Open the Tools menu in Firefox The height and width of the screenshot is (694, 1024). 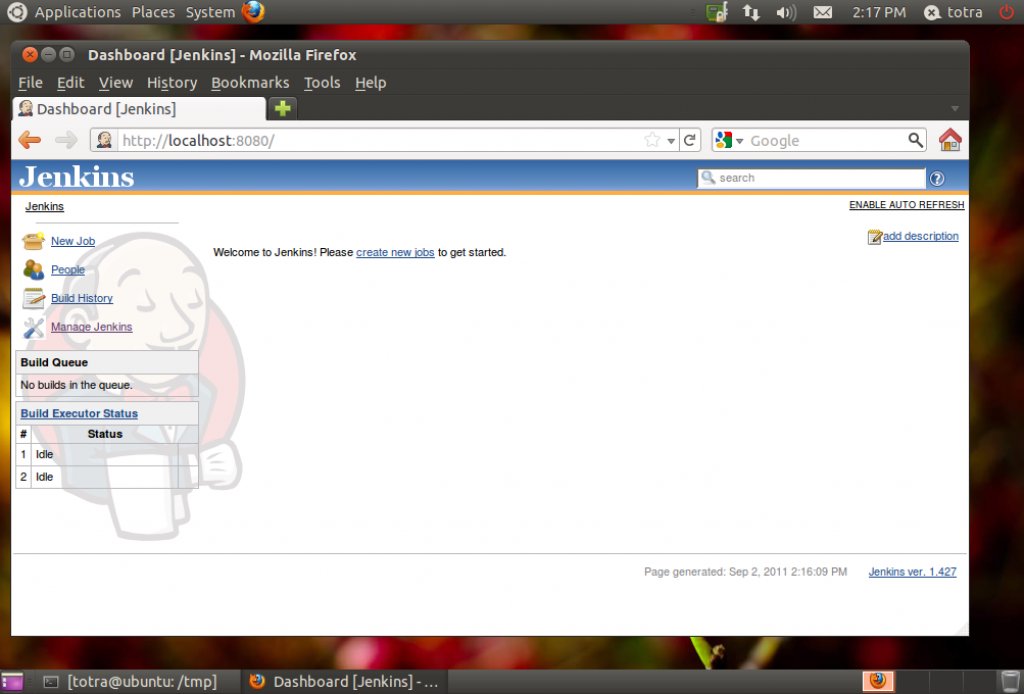[x=322, y=83]
